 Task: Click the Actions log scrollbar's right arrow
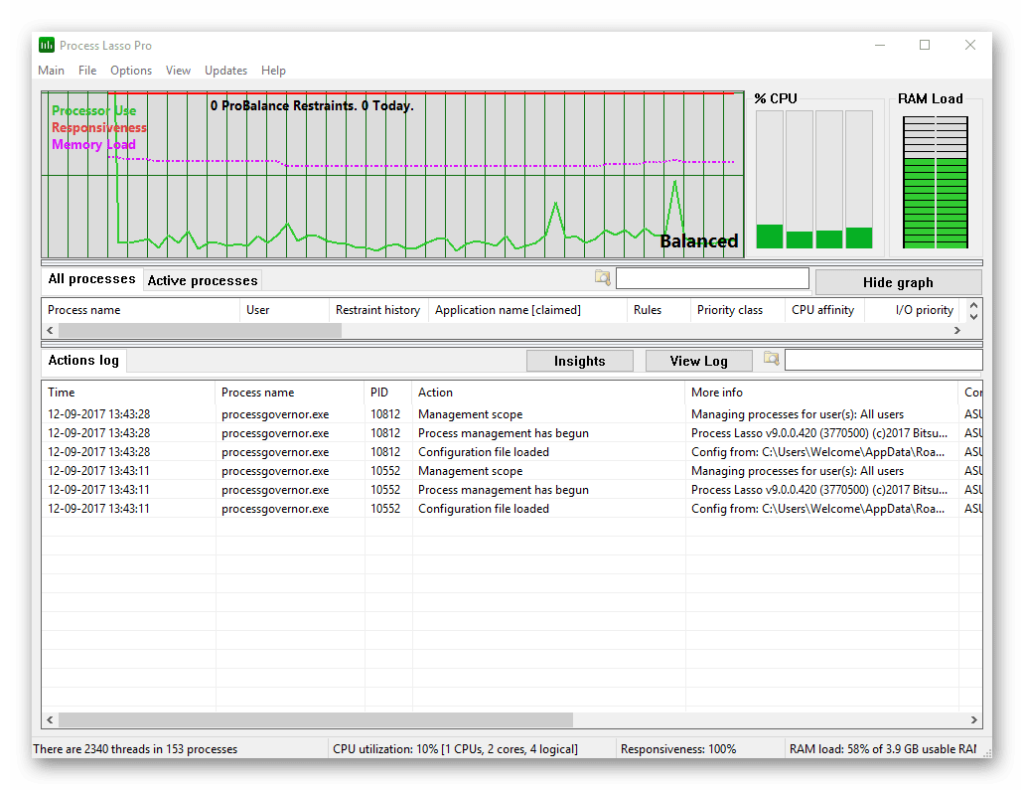pos(974,719)
